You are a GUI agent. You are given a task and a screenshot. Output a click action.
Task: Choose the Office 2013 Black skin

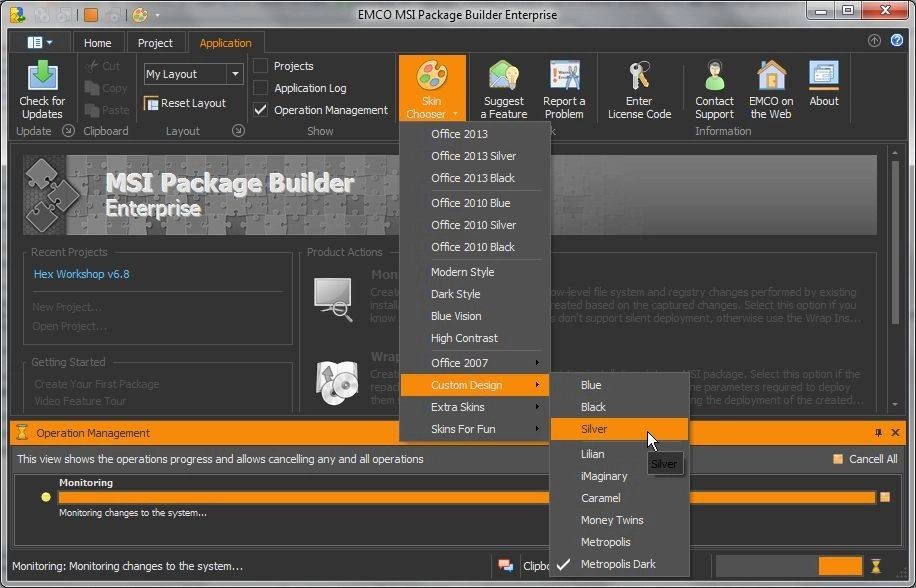[x=474, y=178]
